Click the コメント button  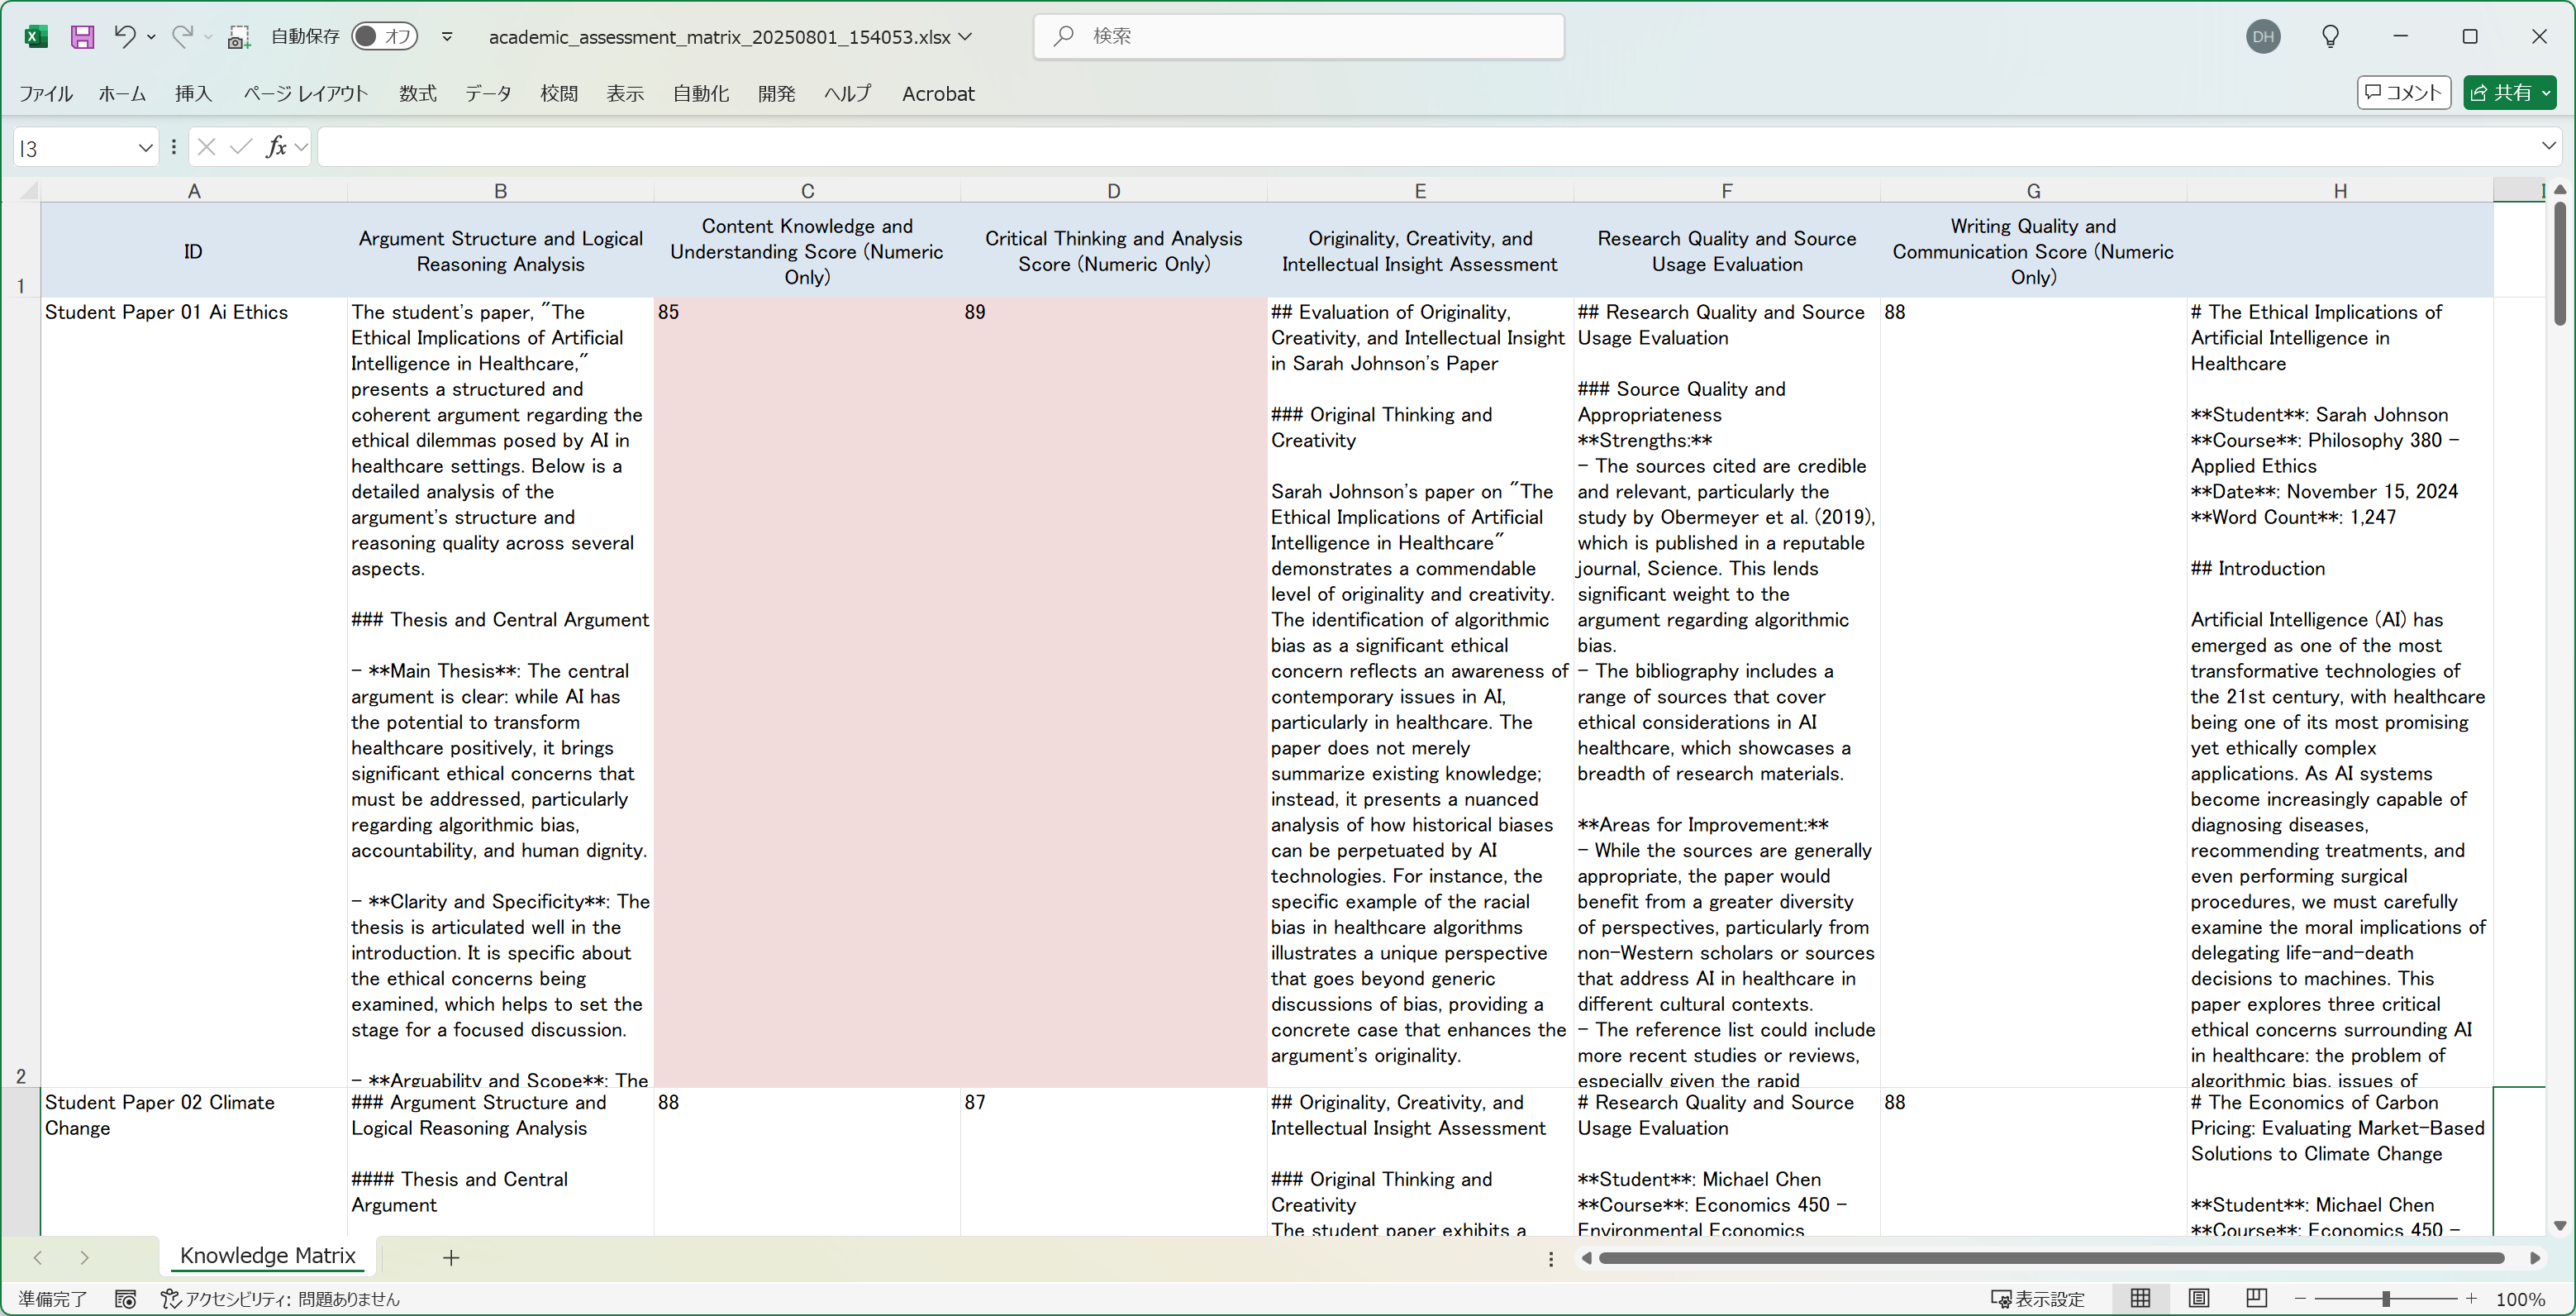point(2403,93)
